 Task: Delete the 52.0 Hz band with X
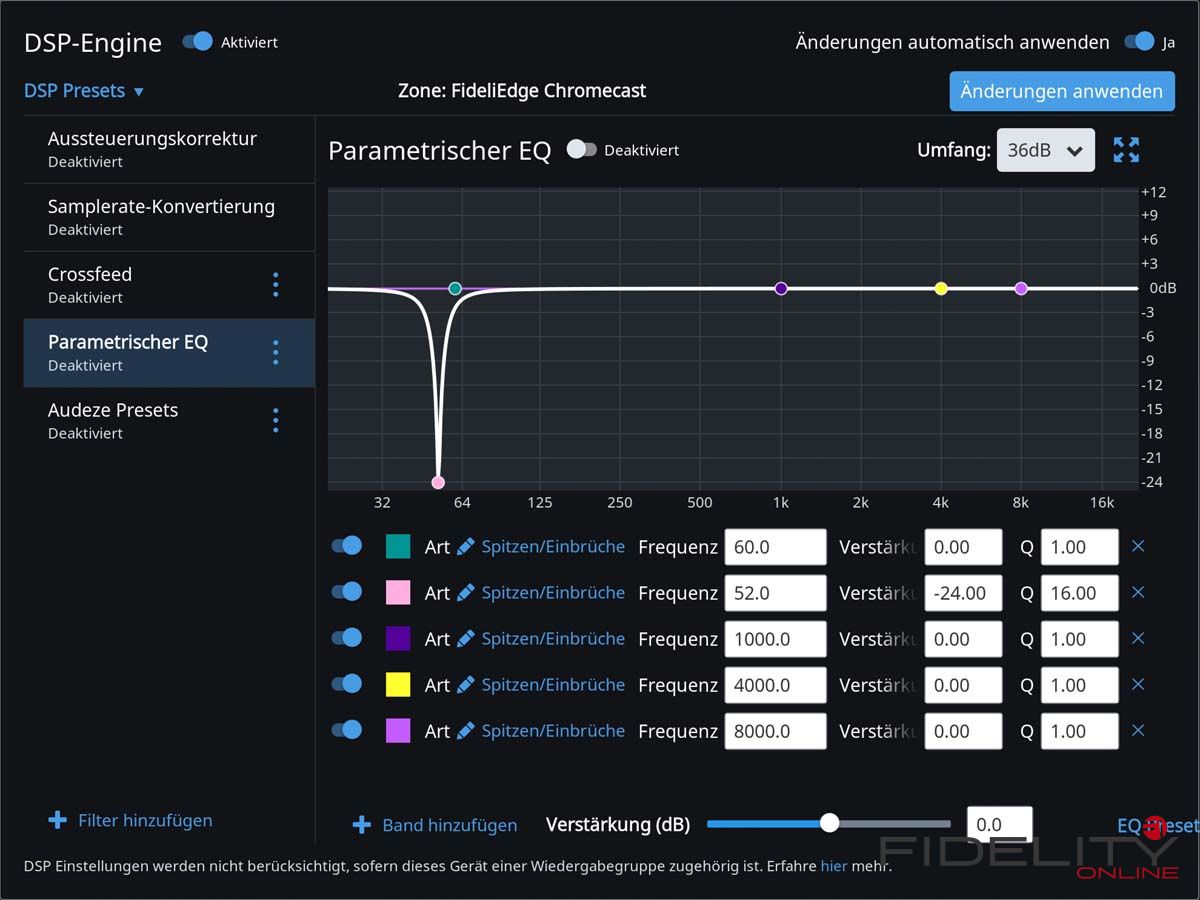coord(1137,593)
